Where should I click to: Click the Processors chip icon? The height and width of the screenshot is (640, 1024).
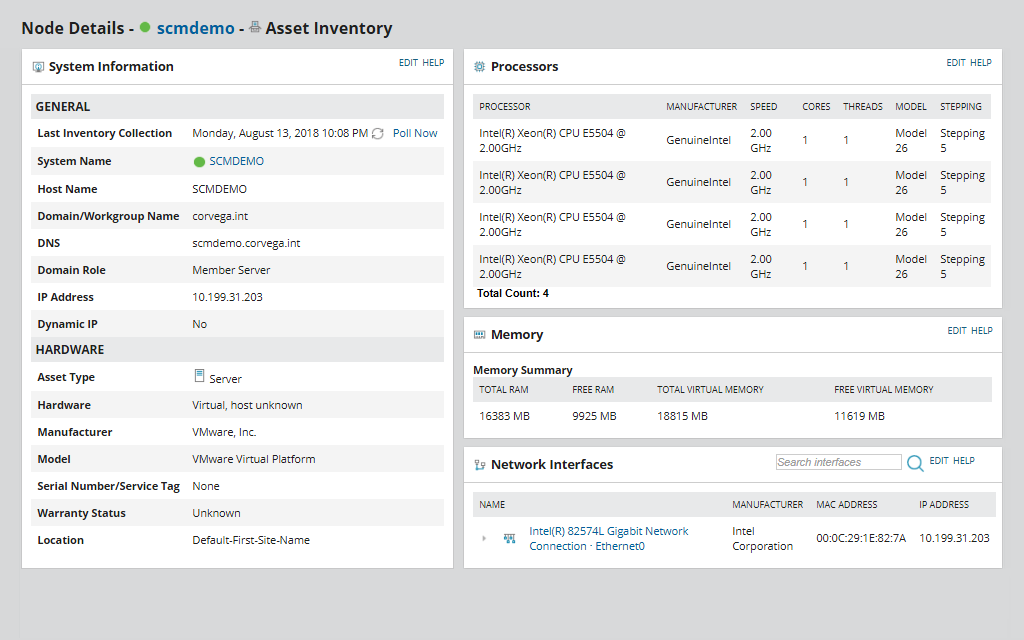coord(479,67)
